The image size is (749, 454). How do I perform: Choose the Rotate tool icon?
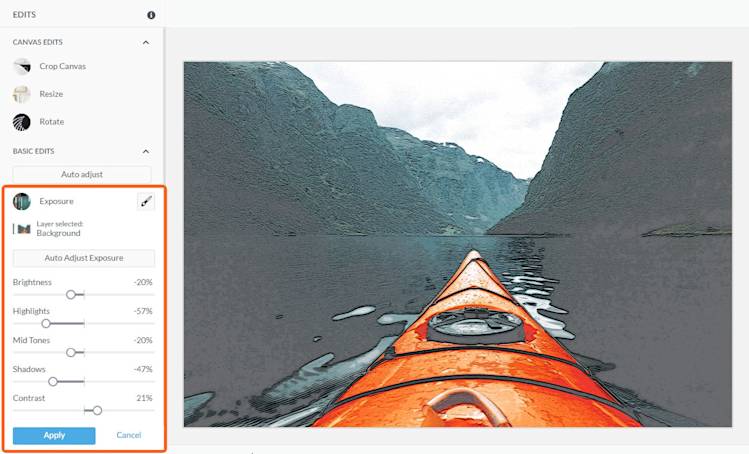[x=21, y=122]
